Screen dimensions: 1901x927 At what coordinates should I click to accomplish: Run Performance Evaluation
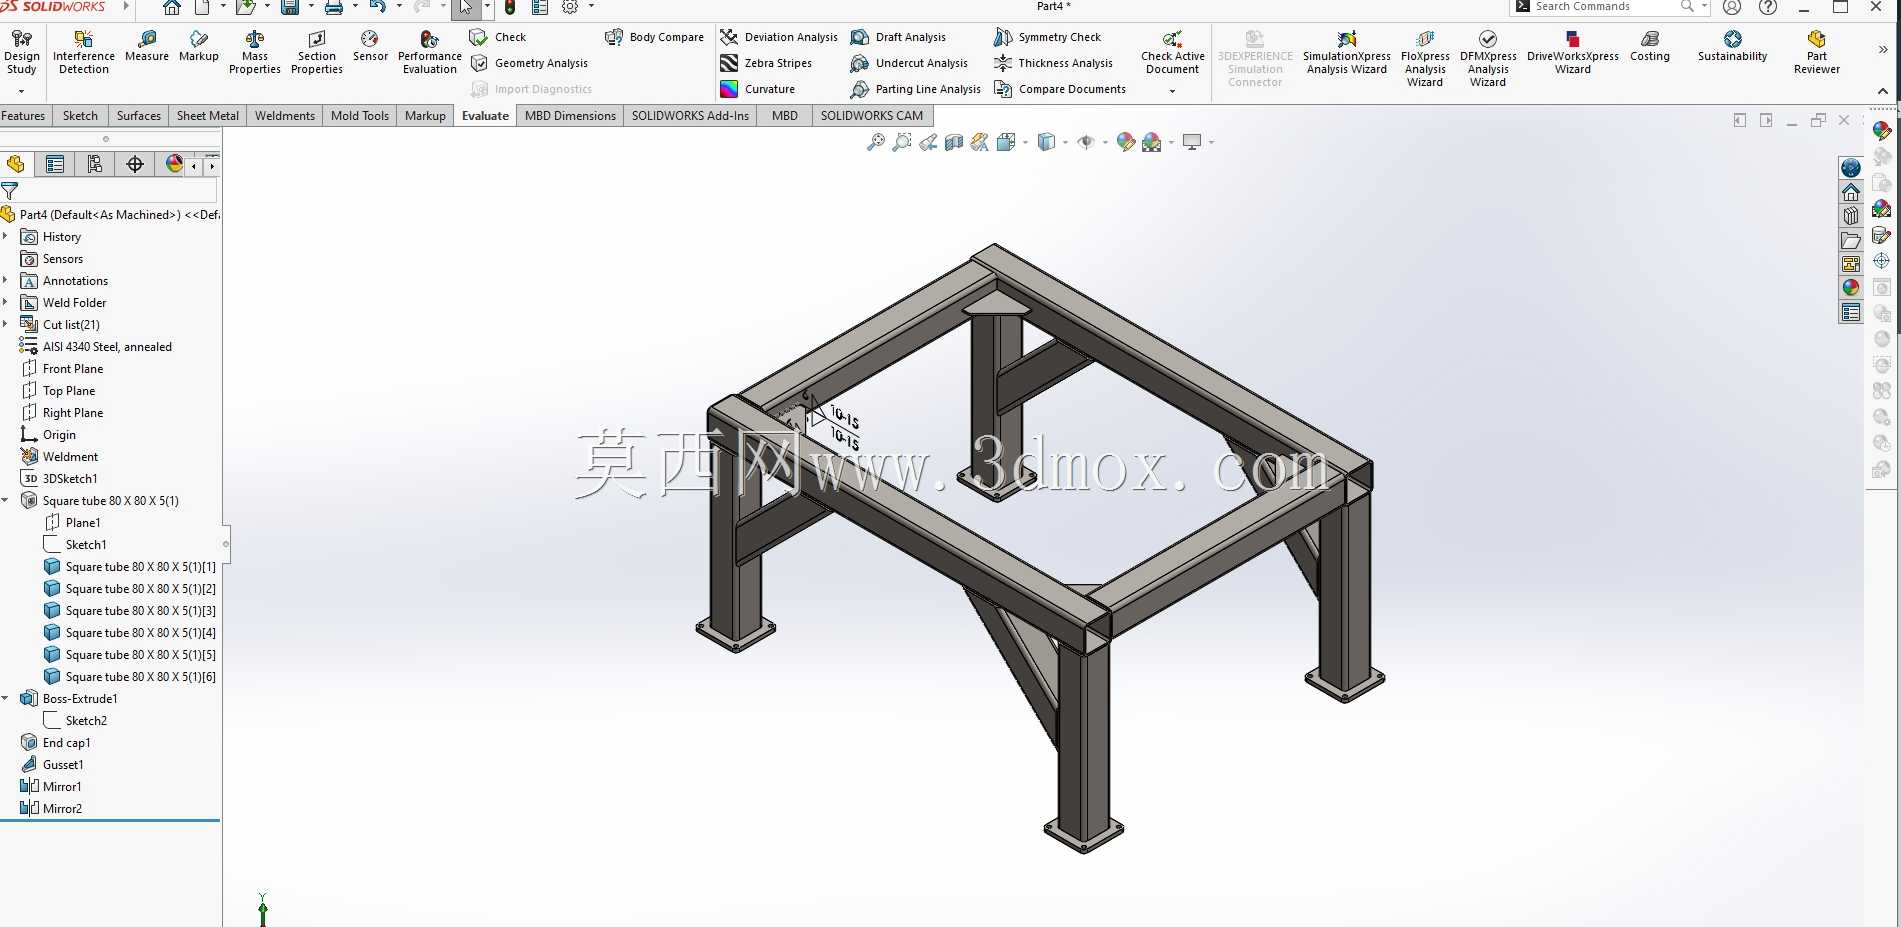click(430, 52)
